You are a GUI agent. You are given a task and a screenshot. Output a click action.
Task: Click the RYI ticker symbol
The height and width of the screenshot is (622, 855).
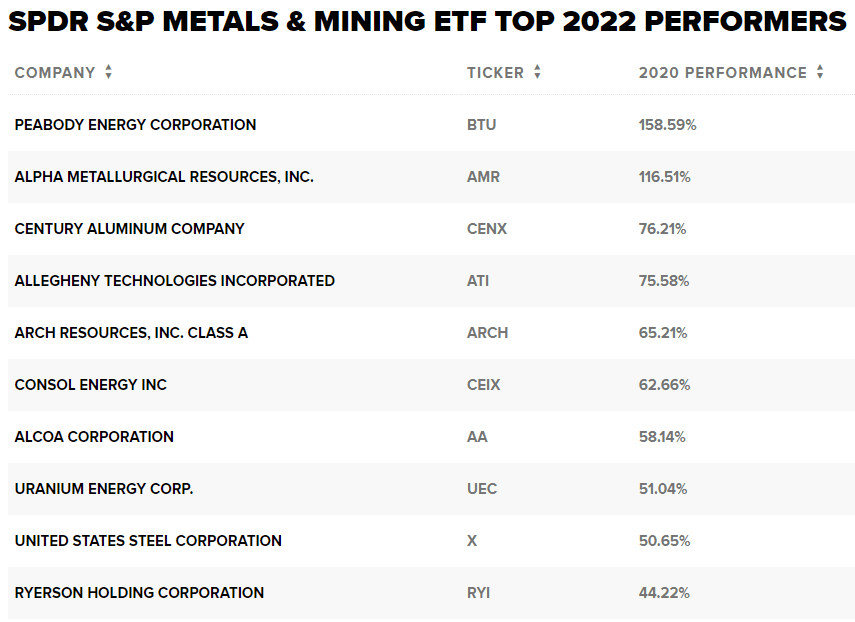click(x=479, y=593)
